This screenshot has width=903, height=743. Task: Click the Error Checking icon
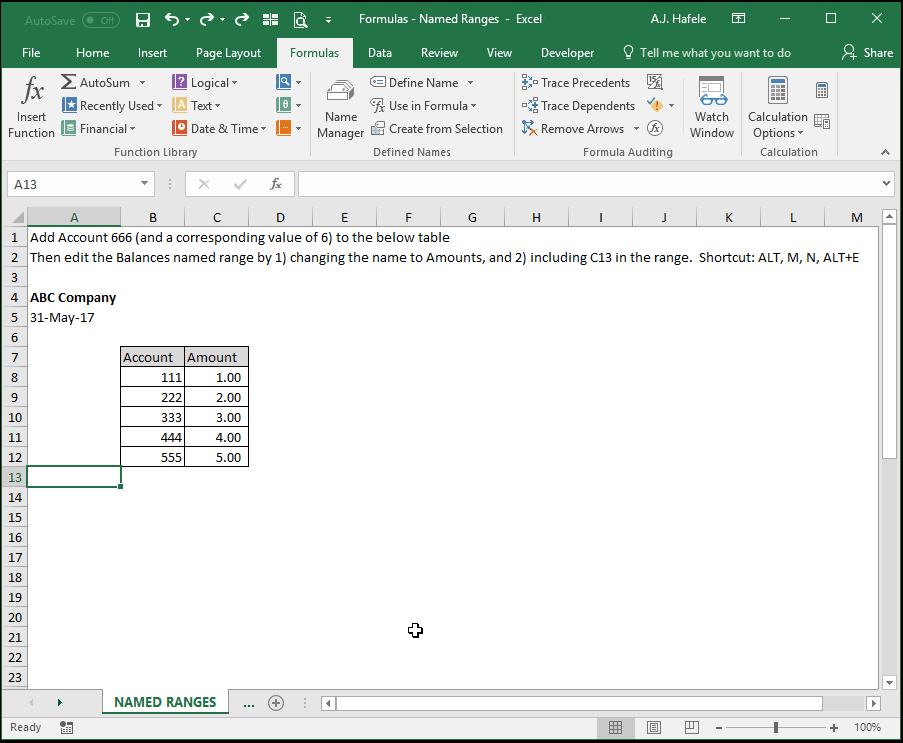[x=655, y=105]
